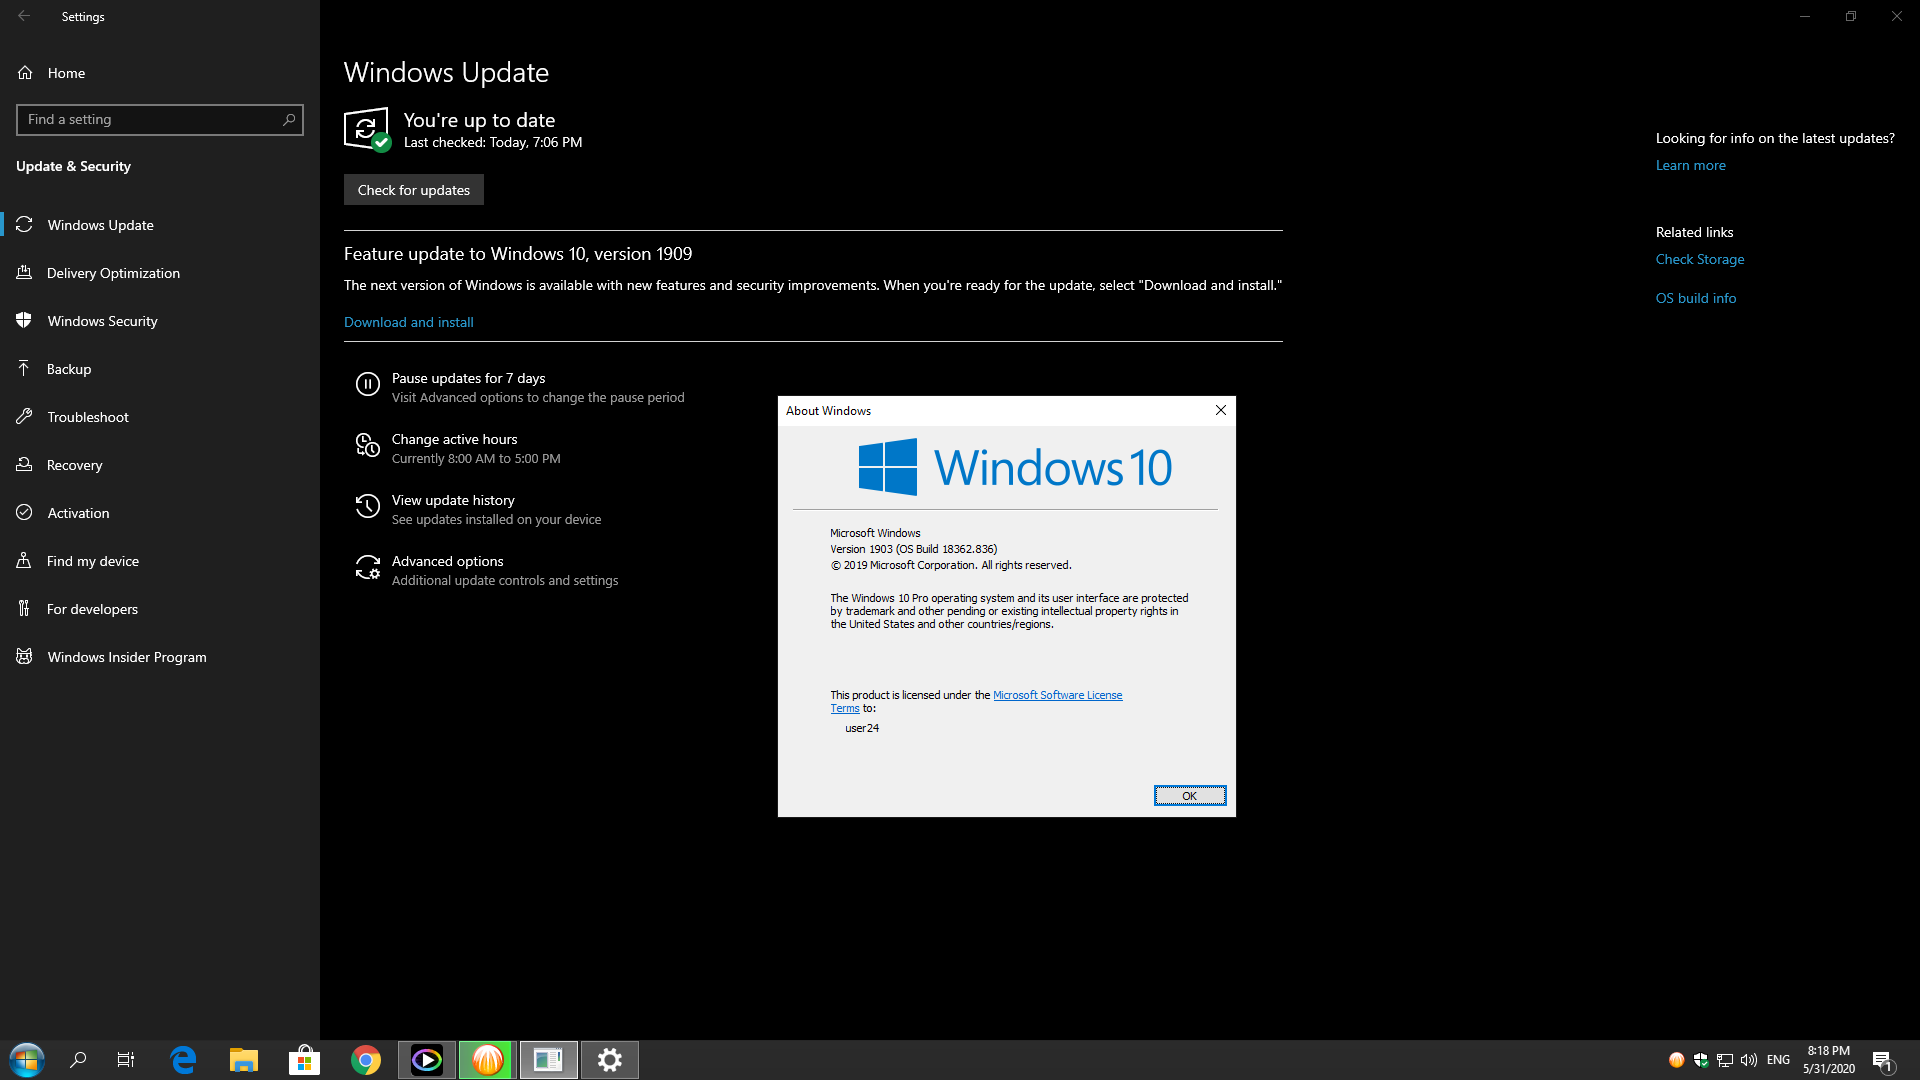Viewport: 1920px width, 1080px height.
Task: Open Microsoft Store from the taskbar
Action: pos(305,1060)
